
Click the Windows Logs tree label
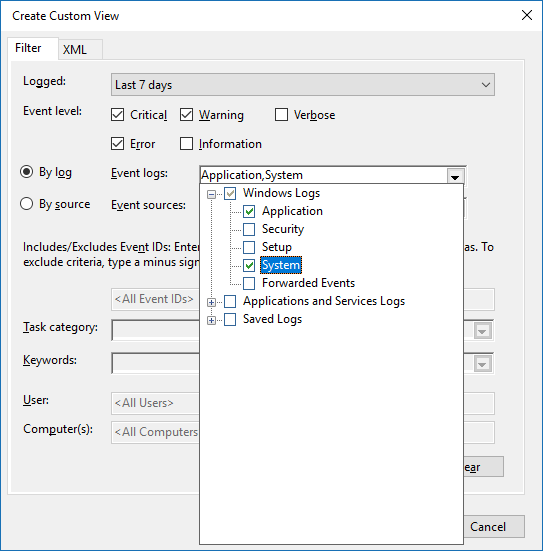281,193
